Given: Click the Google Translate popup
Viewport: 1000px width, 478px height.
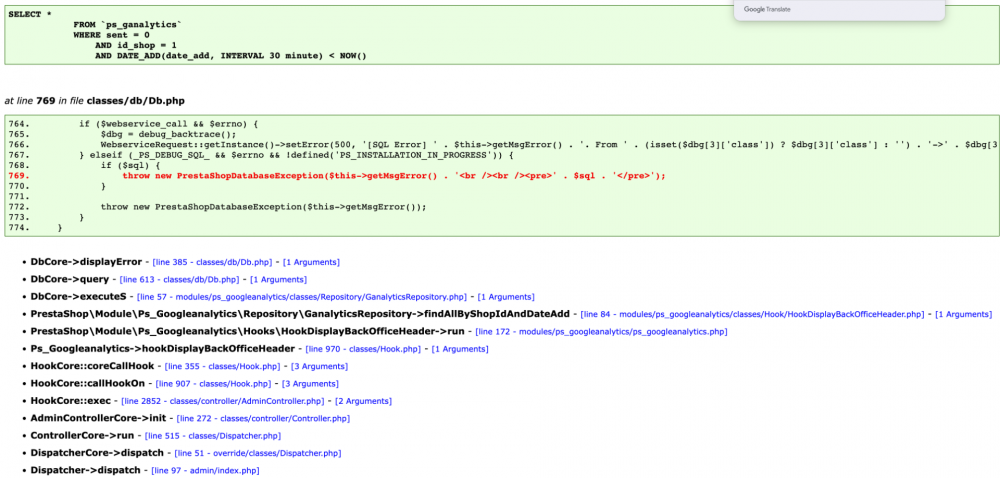Looking at the screenshot, I should tap(839, 10).
